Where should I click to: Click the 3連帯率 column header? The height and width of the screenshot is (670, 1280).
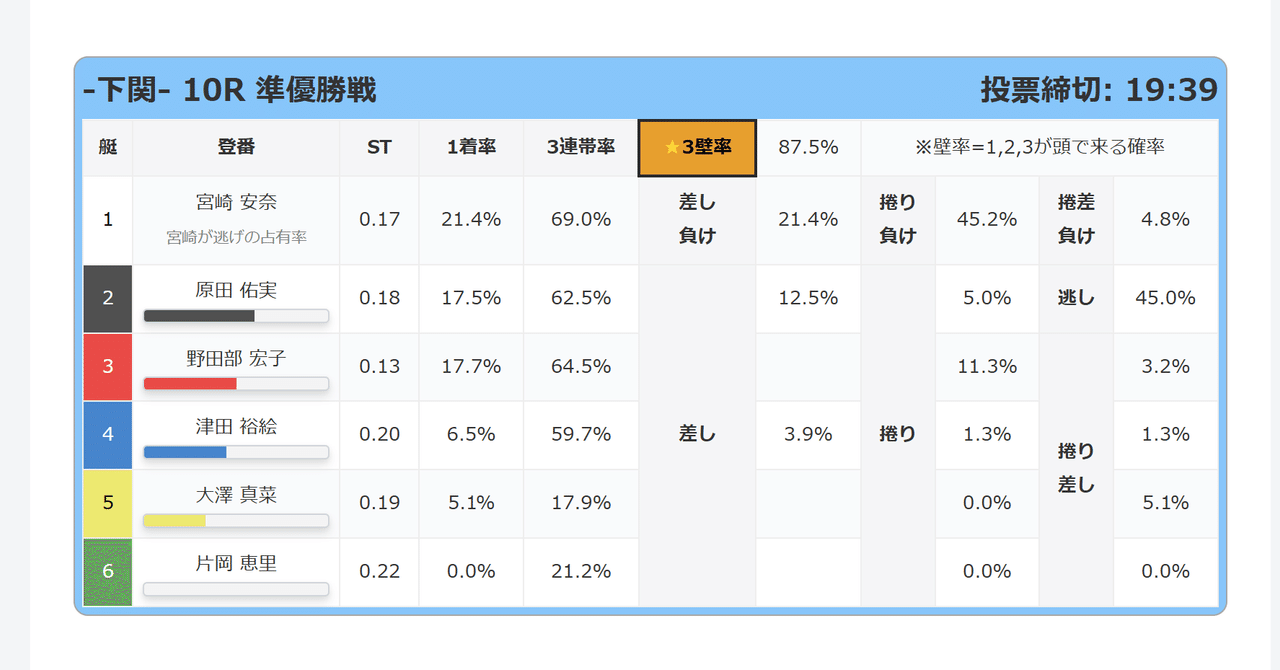tap(581, 148)
